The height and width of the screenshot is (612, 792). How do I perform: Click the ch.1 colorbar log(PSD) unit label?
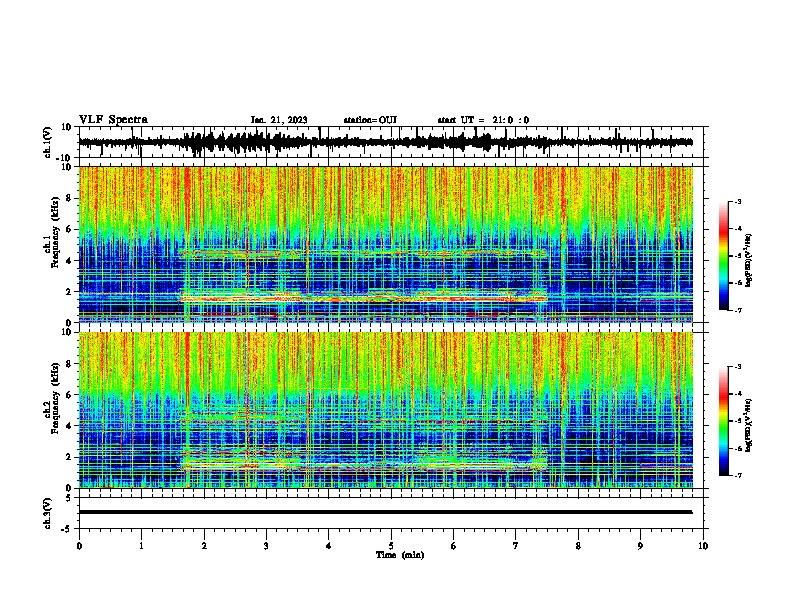tap(749, 261)
